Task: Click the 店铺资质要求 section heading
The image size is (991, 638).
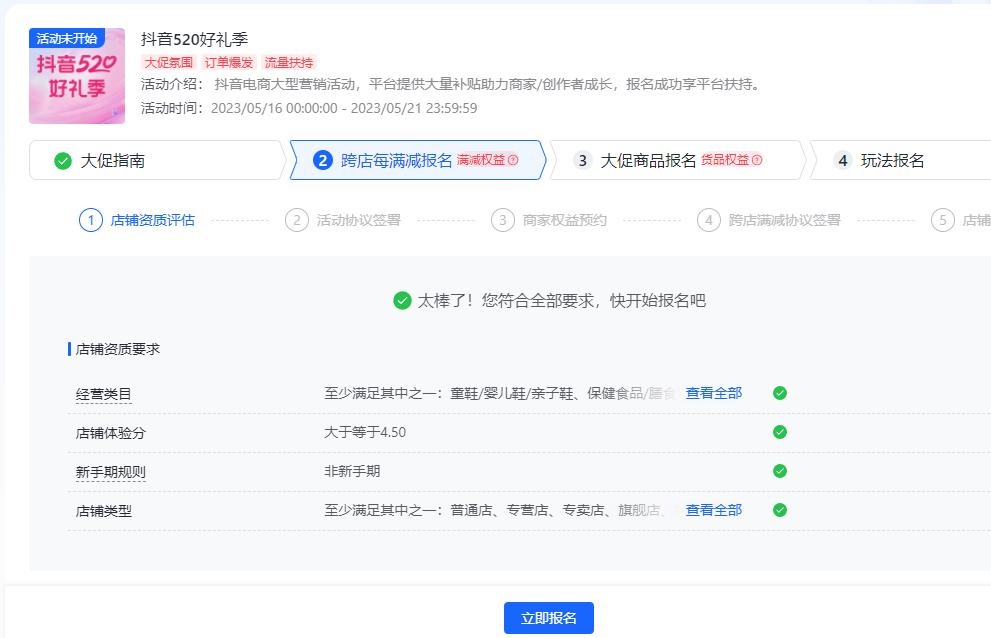Action: [118, 349]
